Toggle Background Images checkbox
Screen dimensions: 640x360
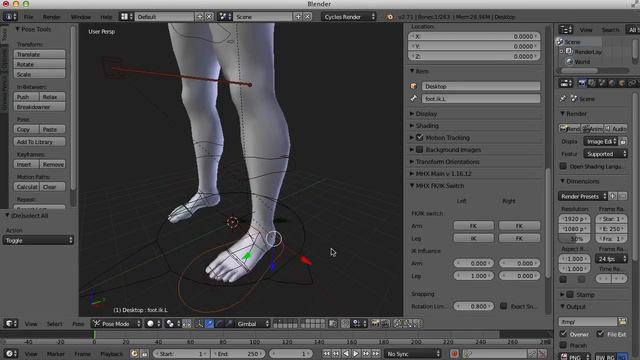click(420, 150)
